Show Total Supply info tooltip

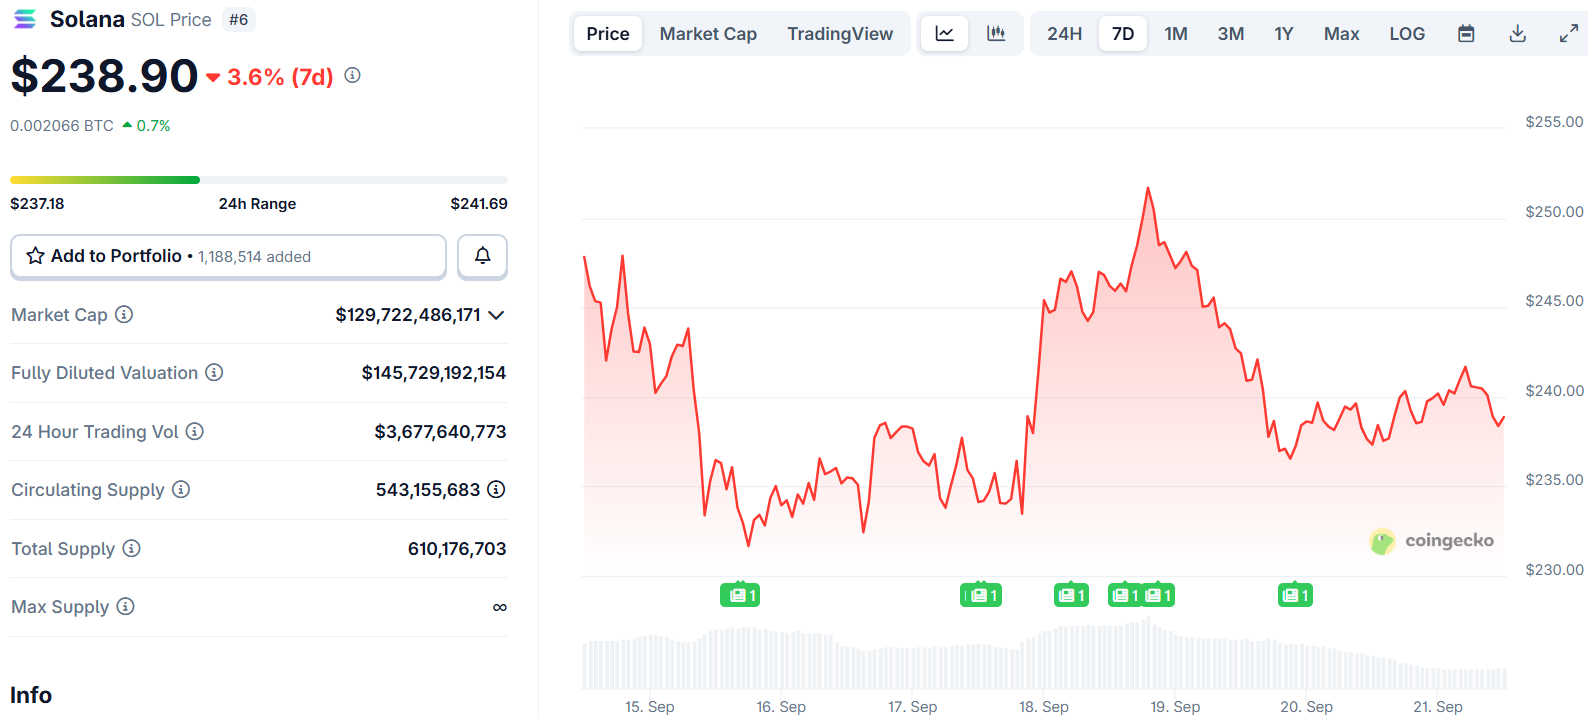point(132,548)
